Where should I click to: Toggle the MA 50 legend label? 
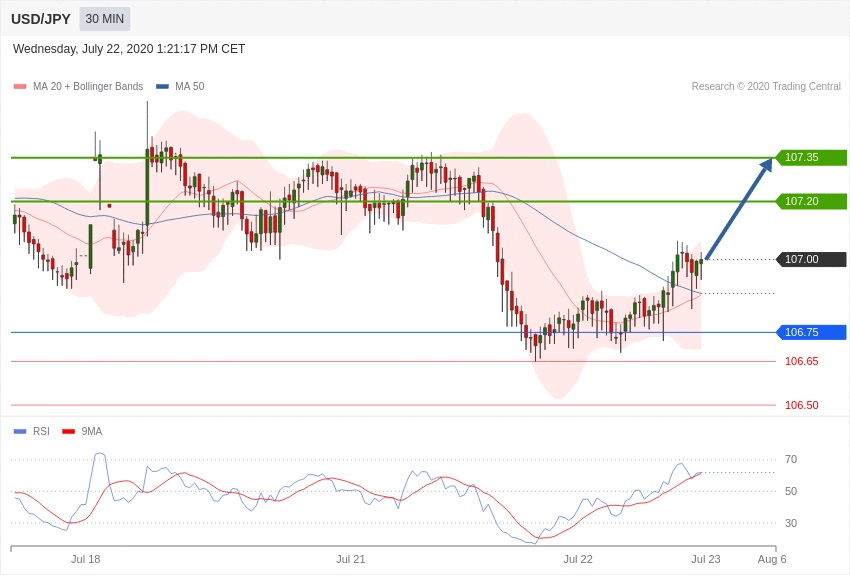[189, 87]
